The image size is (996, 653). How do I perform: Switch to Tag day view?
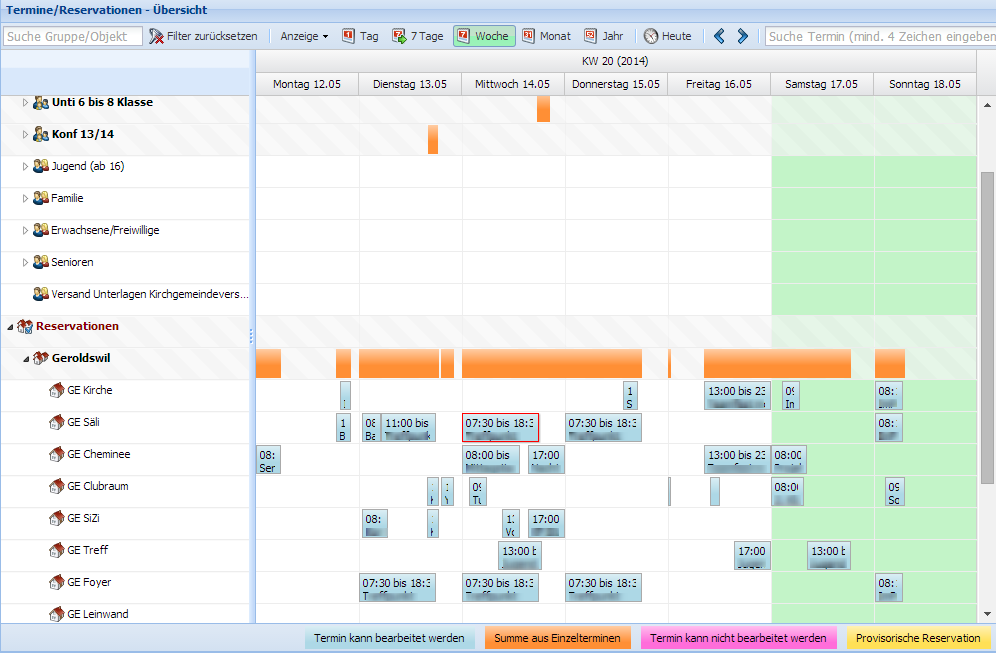tap(360, 36)
